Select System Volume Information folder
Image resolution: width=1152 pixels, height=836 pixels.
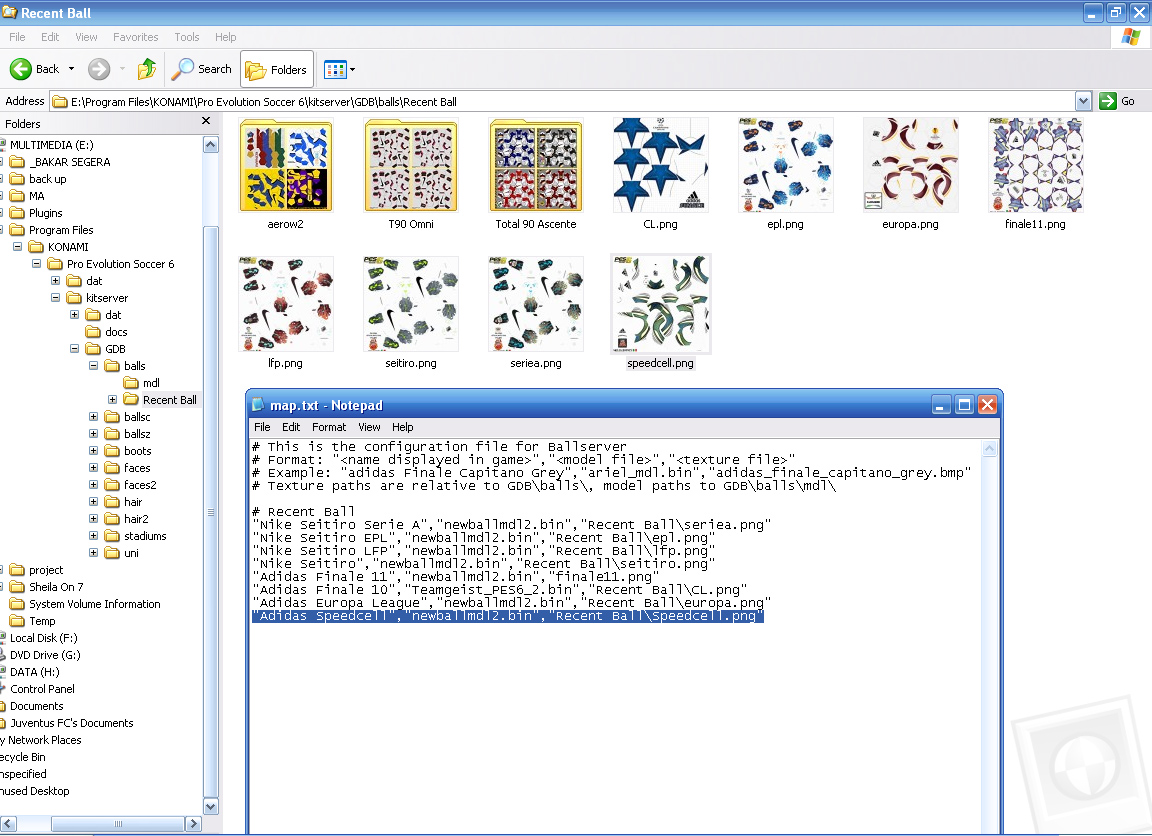tap(84, 604)
